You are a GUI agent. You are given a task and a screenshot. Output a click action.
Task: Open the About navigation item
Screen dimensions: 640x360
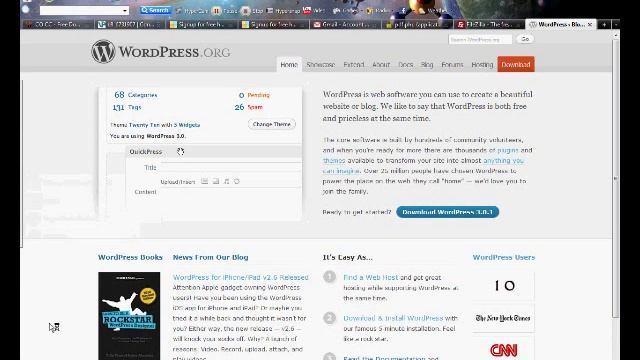(381, 64)
